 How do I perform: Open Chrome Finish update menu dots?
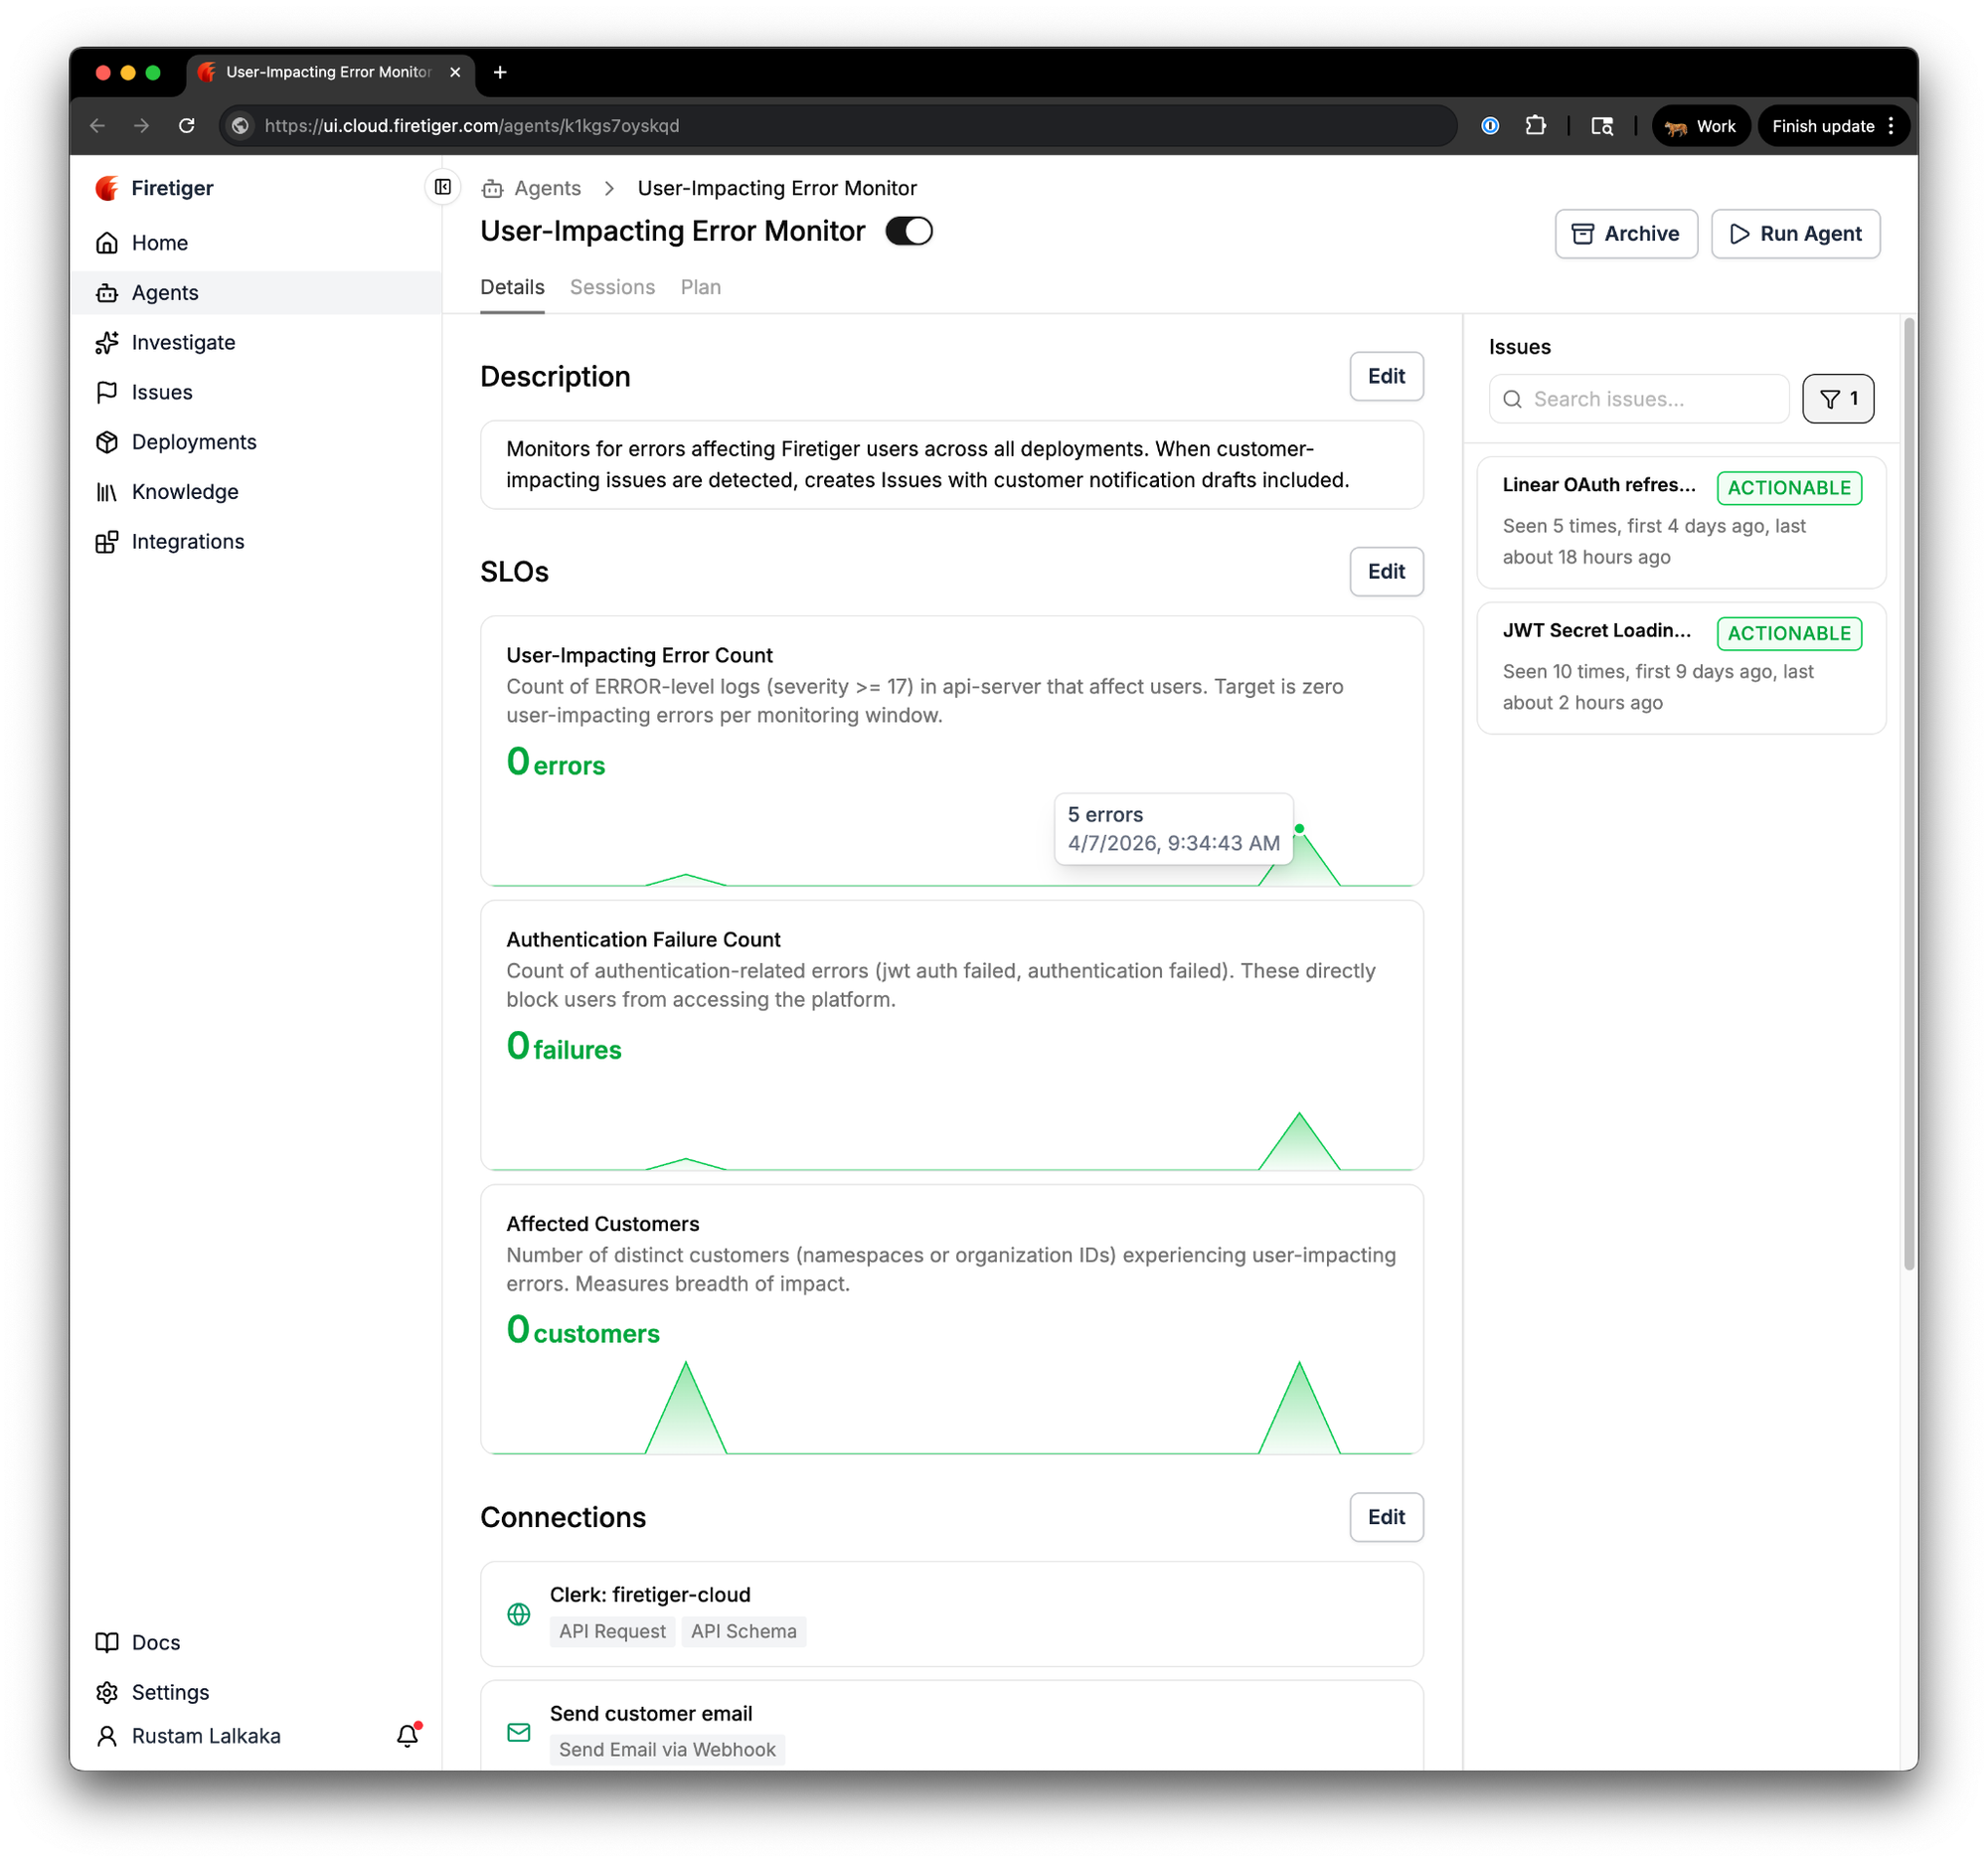(x=1890, y=126)
